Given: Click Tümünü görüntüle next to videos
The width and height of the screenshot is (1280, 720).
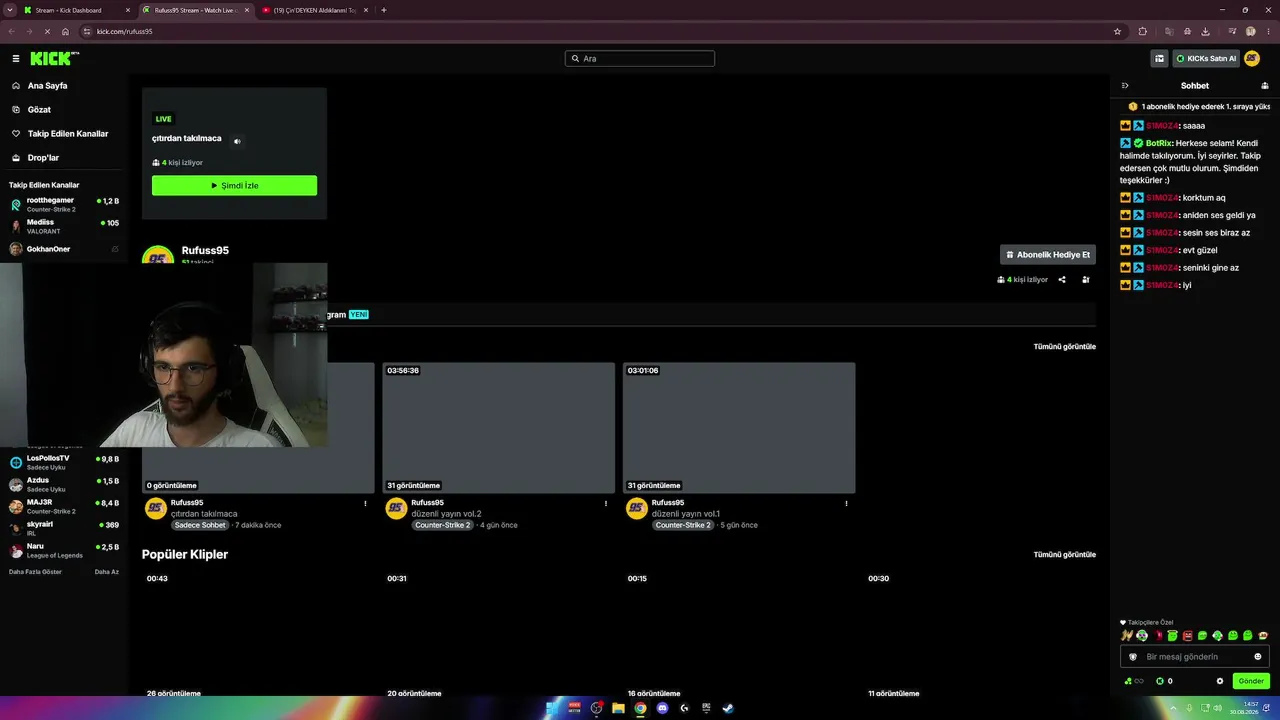Looking at the screenshot, I should (x=1065, y=347).
